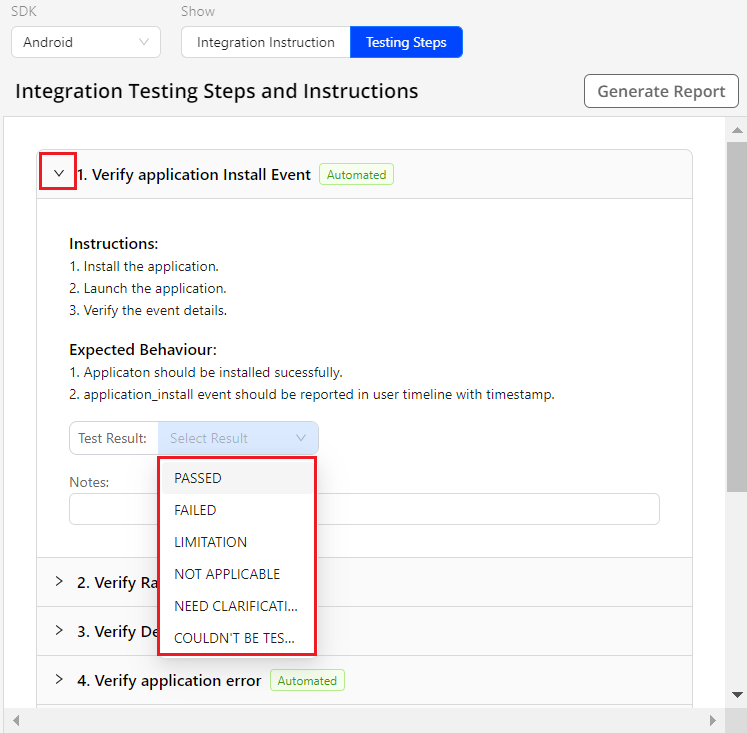Pick the COULDN'T BE TESTED option
The width and height of the screenshot is (747, 733).
click(236, 638)
